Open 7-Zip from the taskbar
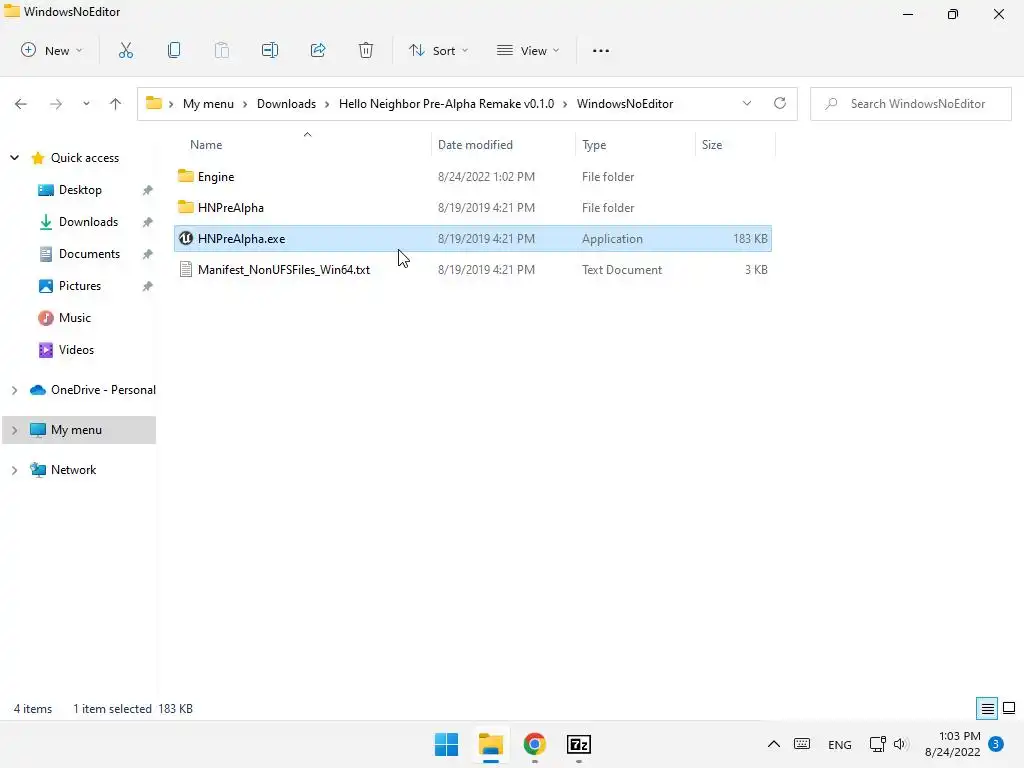 [579, 744]
